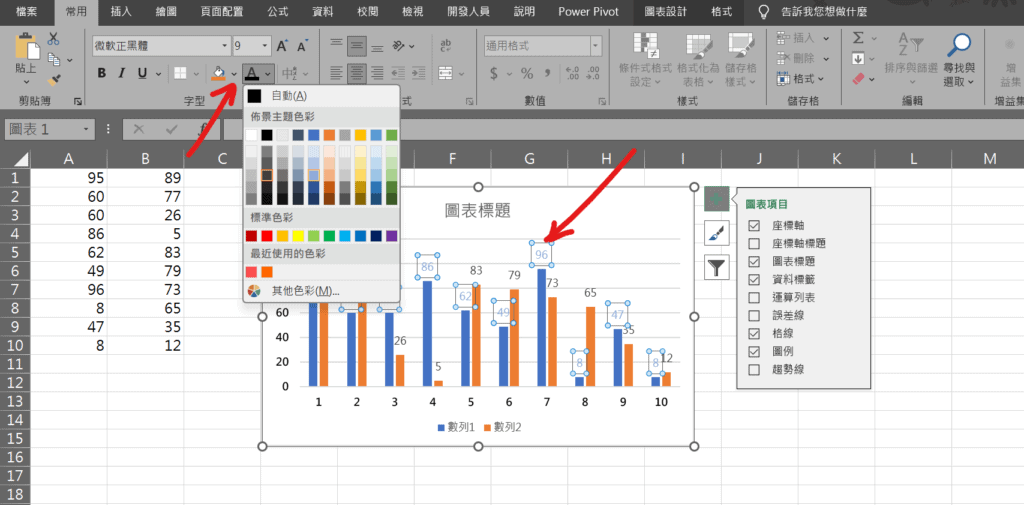1024x505 pixels.
Task: Expand the 圖表 1 name box dropdown
Action: click(x=87, y=130)
